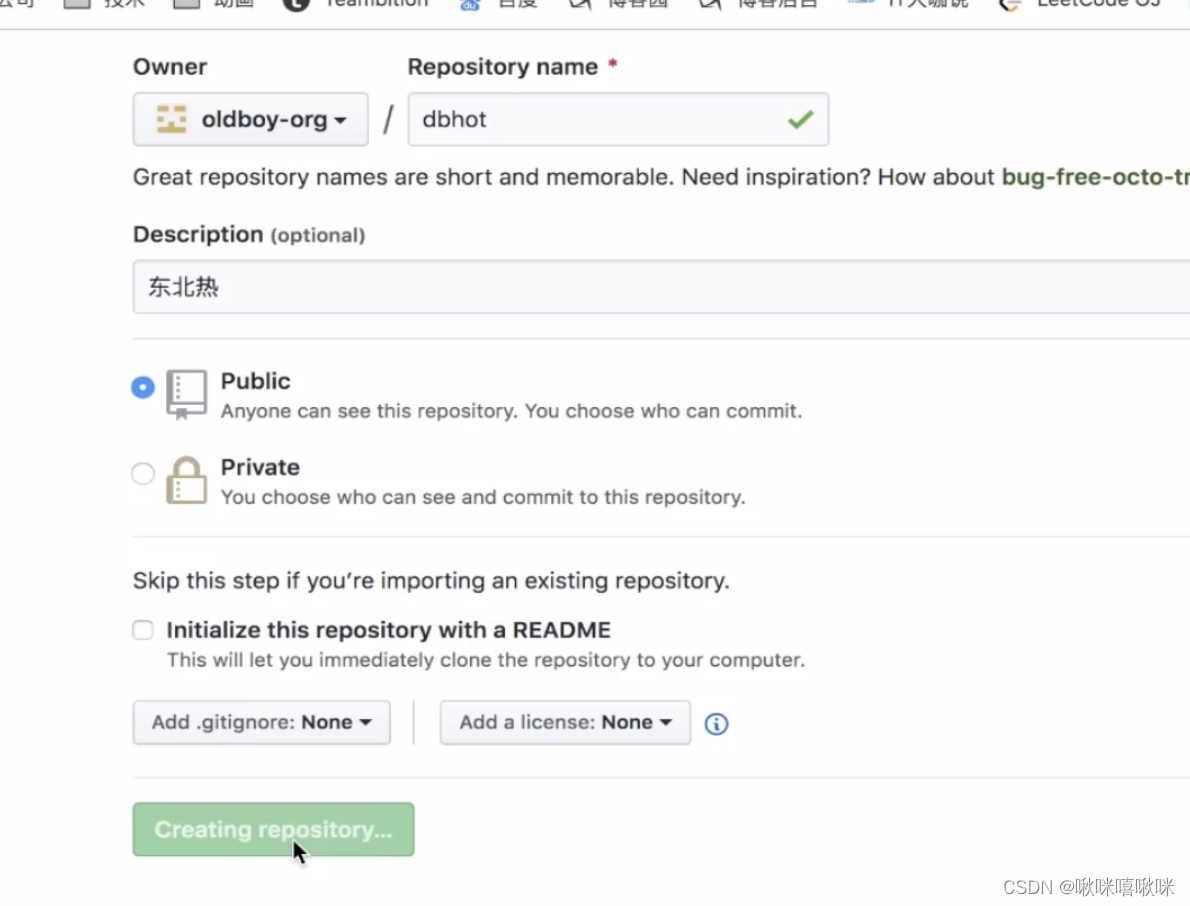Click the Public repository book icon

(186, 394)
